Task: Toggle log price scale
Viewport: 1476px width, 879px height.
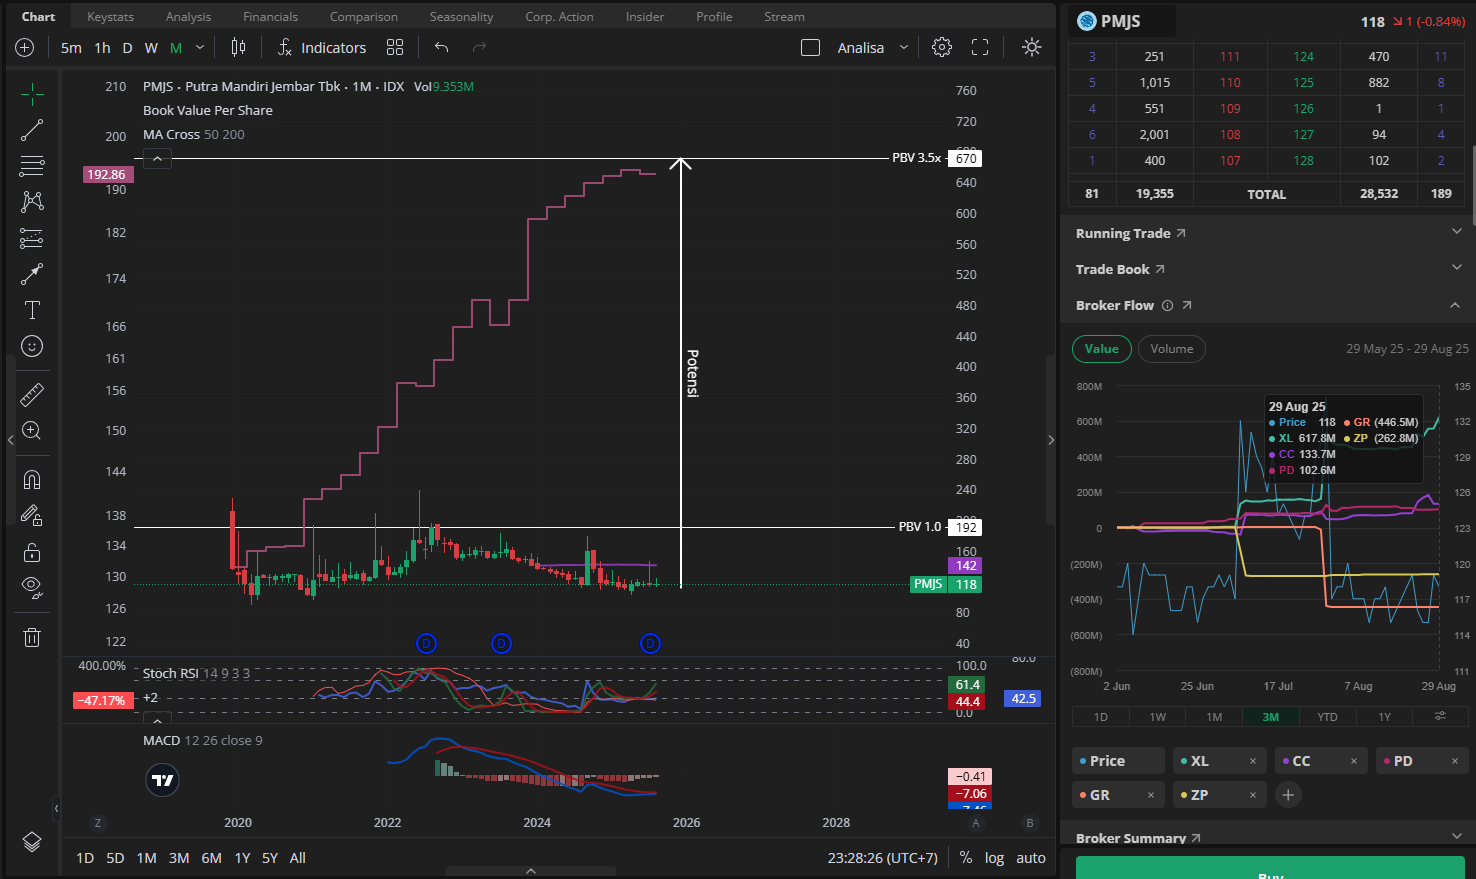Action: (x=994, y=858)
